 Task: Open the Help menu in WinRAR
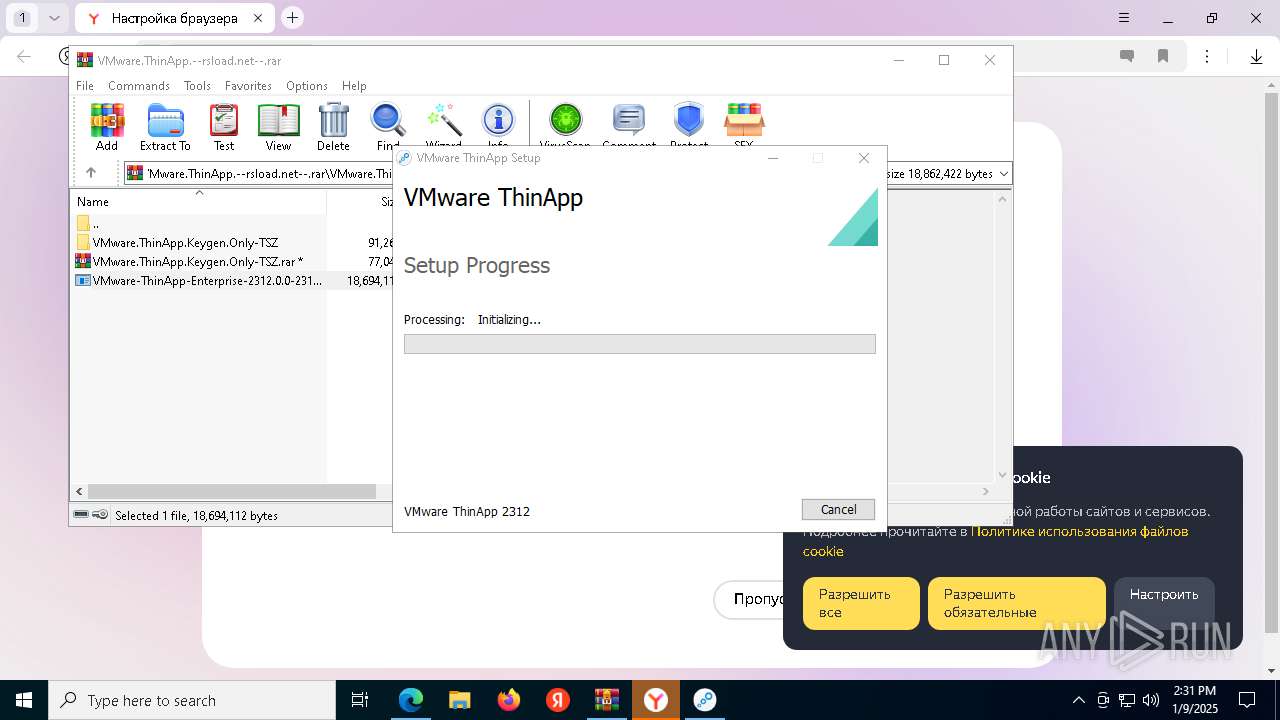[354, 86]
